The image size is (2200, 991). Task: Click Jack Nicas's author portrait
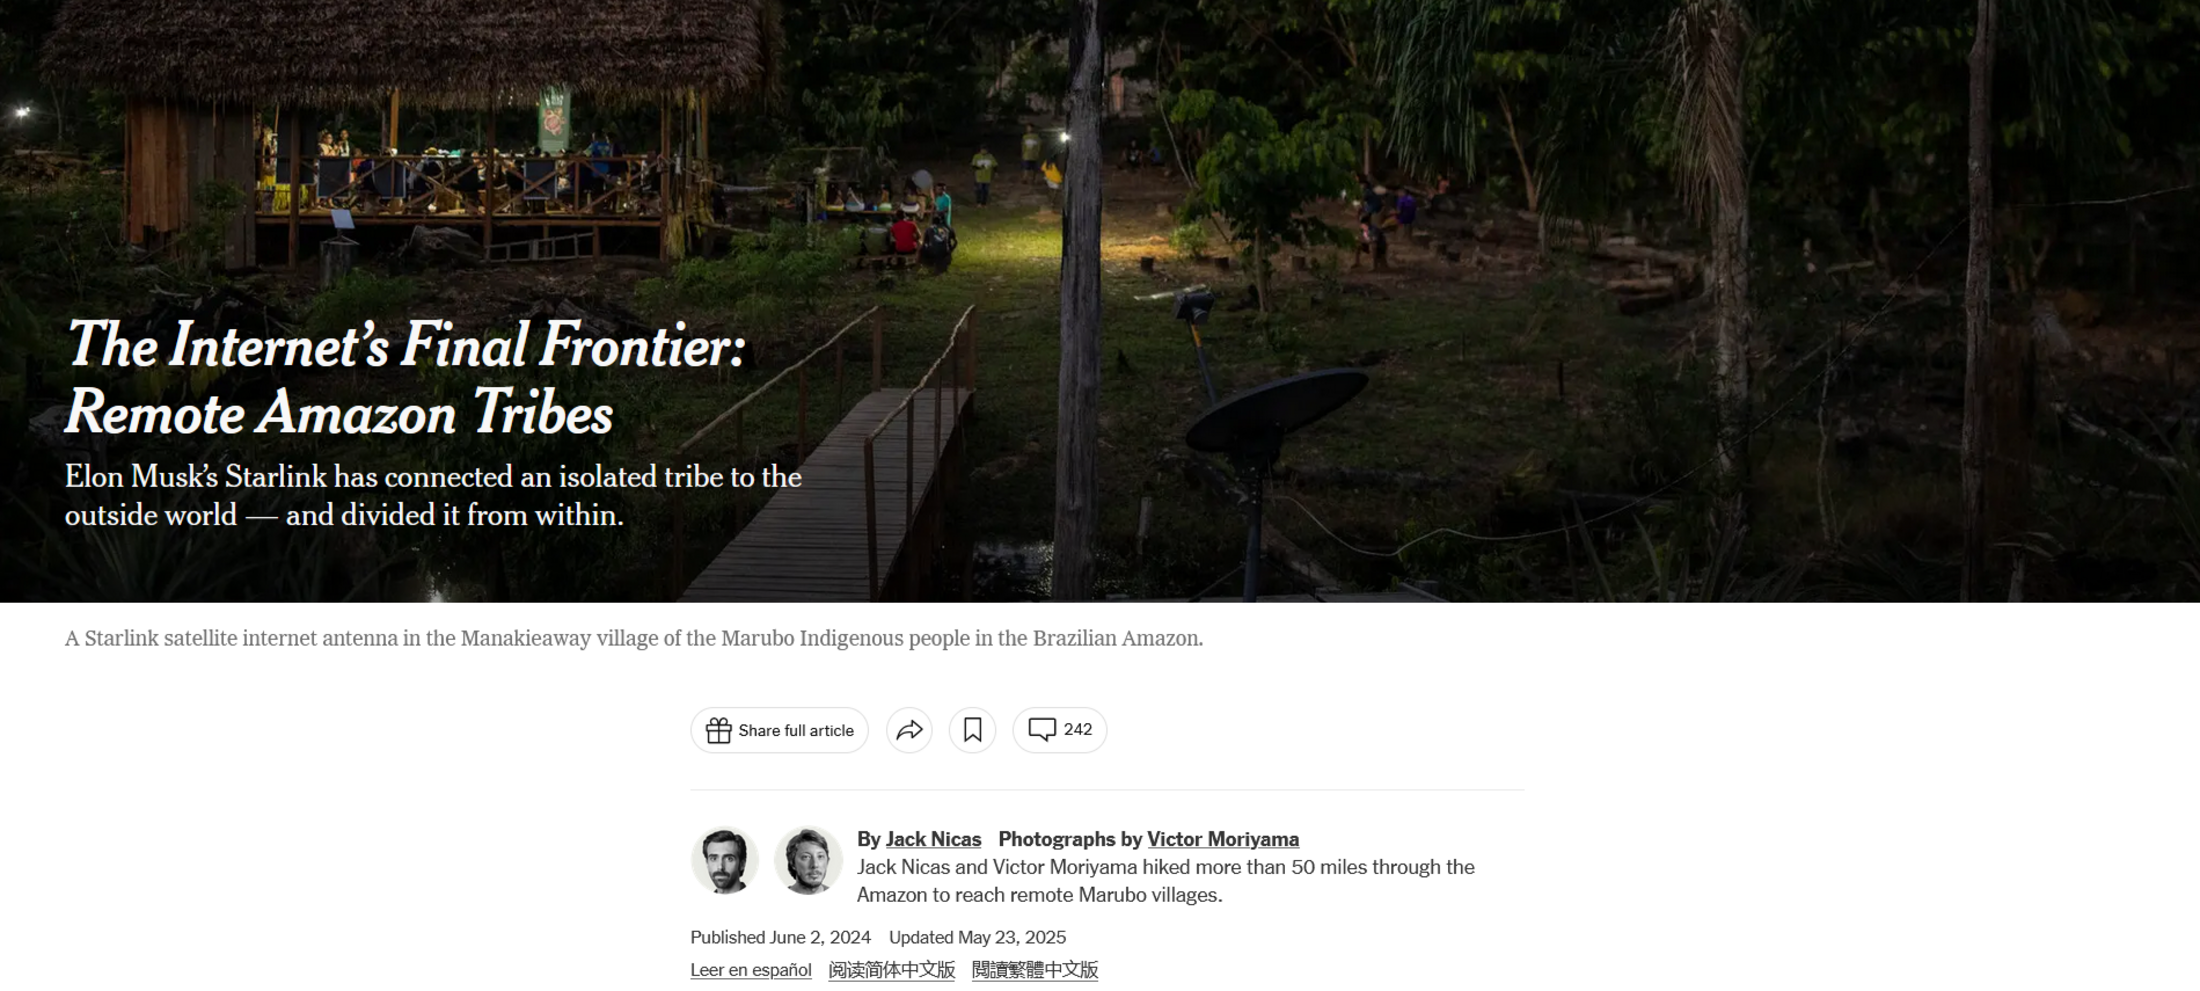pyautogui.click(x=725, y=860)
